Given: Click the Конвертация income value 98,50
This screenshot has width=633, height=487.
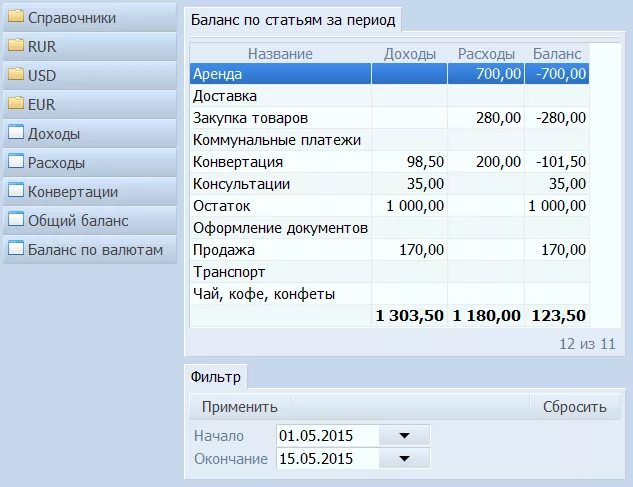Looking at the screenshot, I should coord(425,162).
